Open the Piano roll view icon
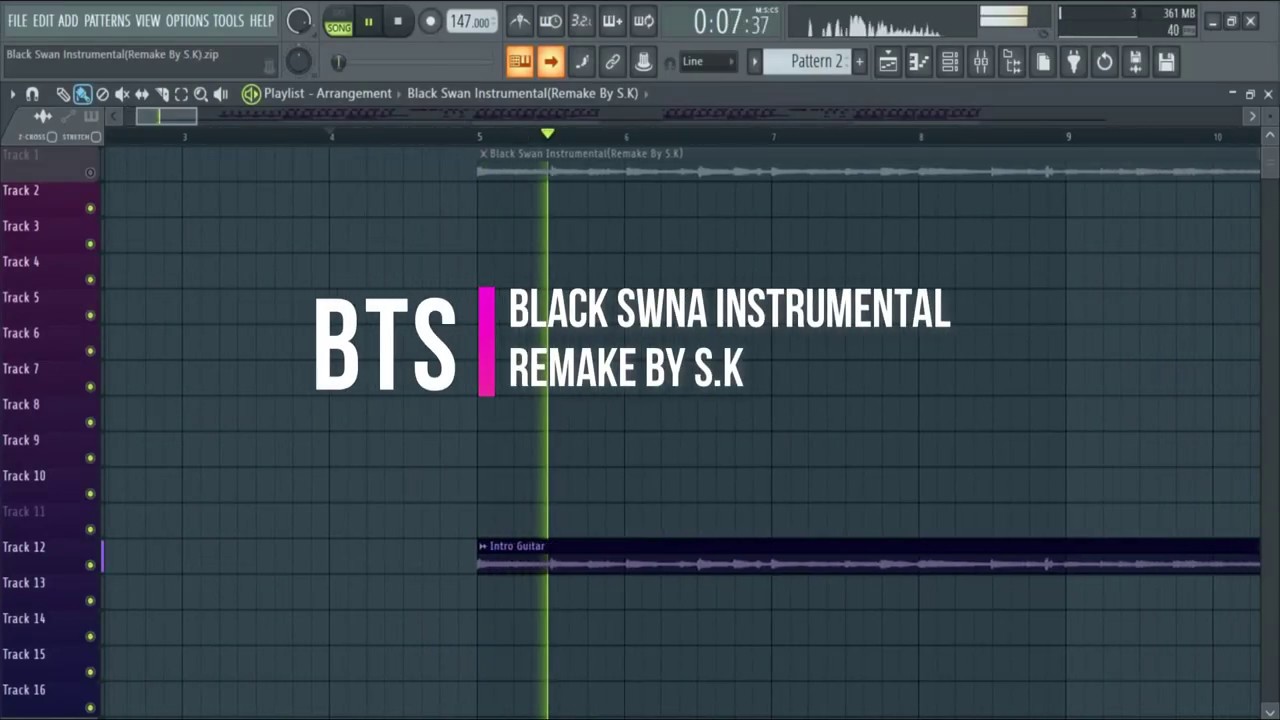 coord(919,62)
